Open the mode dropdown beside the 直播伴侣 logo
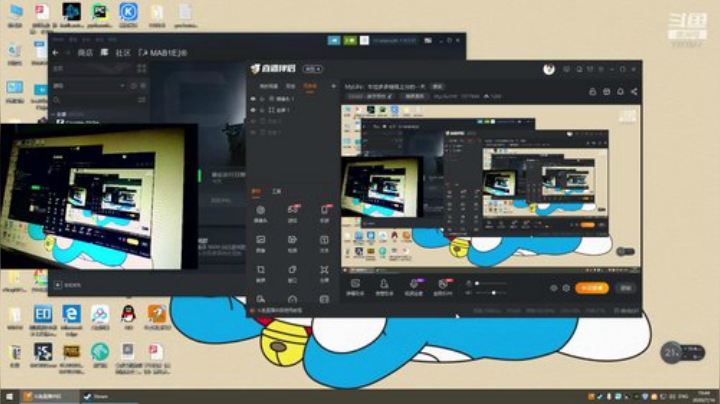The height and width of the screenshot is (404, 720). coord(313,69)
